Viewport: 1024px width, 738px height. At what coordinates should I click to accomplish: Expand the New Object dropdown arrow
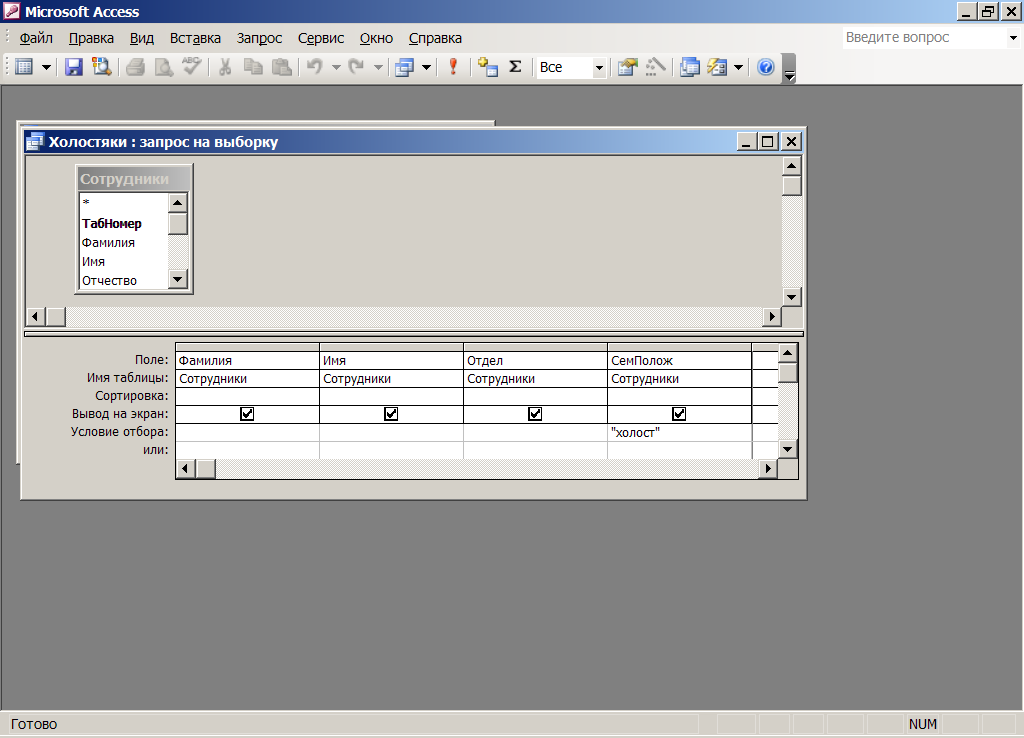(x=739, y=67)
